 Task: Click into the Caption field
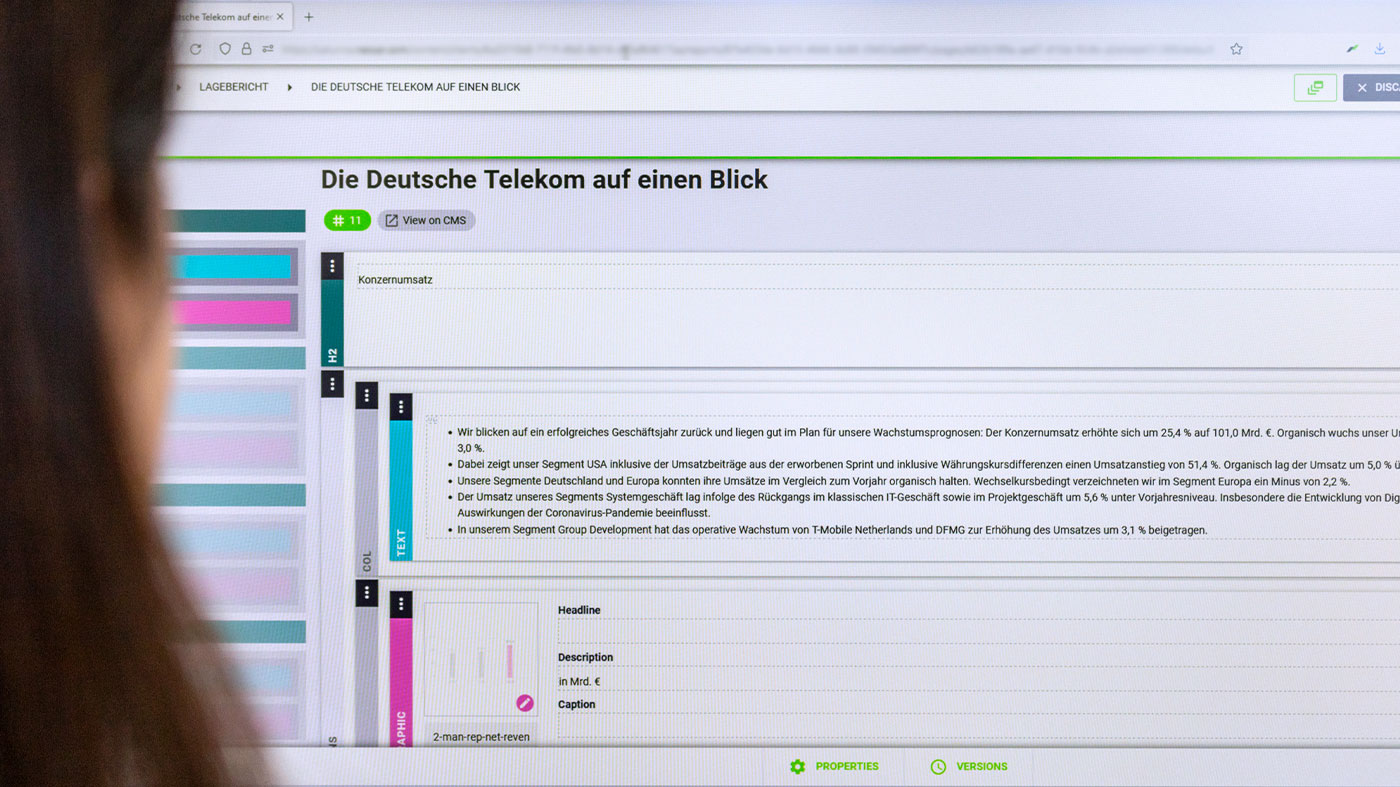click(x=978, y=727)
